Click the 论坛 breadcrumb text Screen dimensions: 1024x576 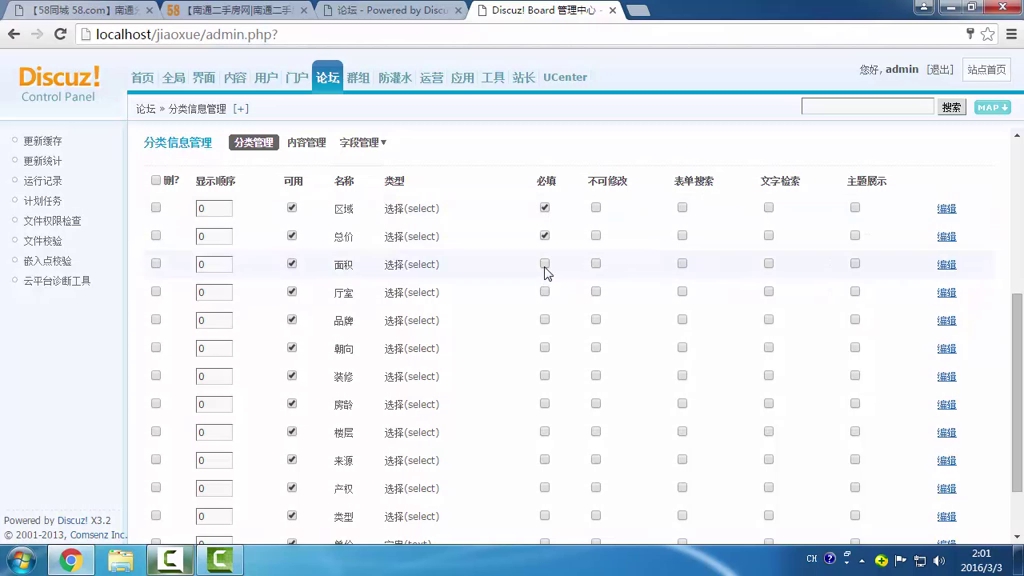[x=146, y=108]
